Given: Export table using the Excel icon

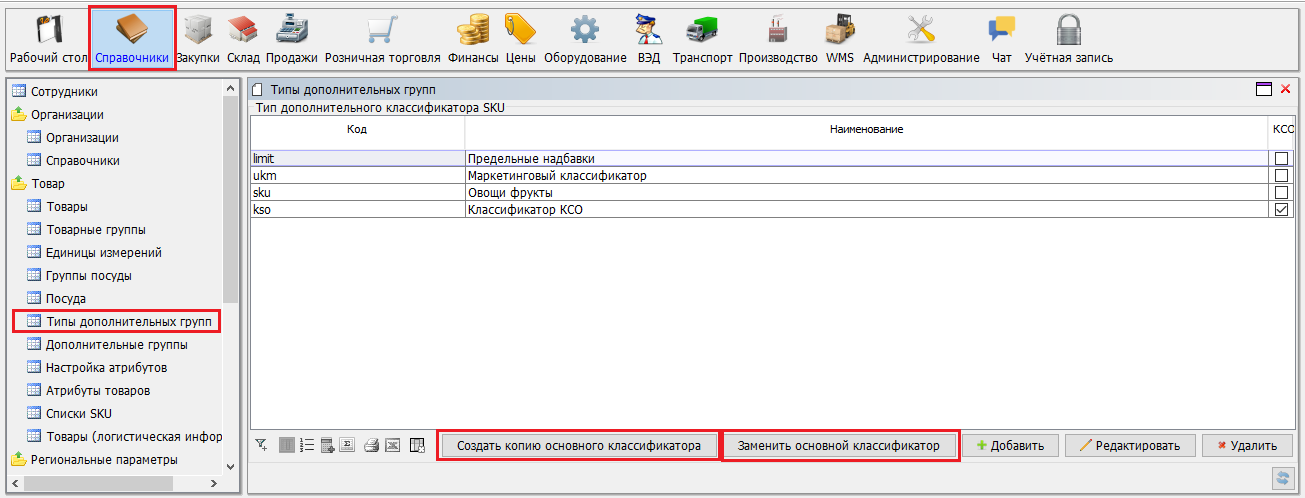Looking at the screenshot, I should pos(393,446).
